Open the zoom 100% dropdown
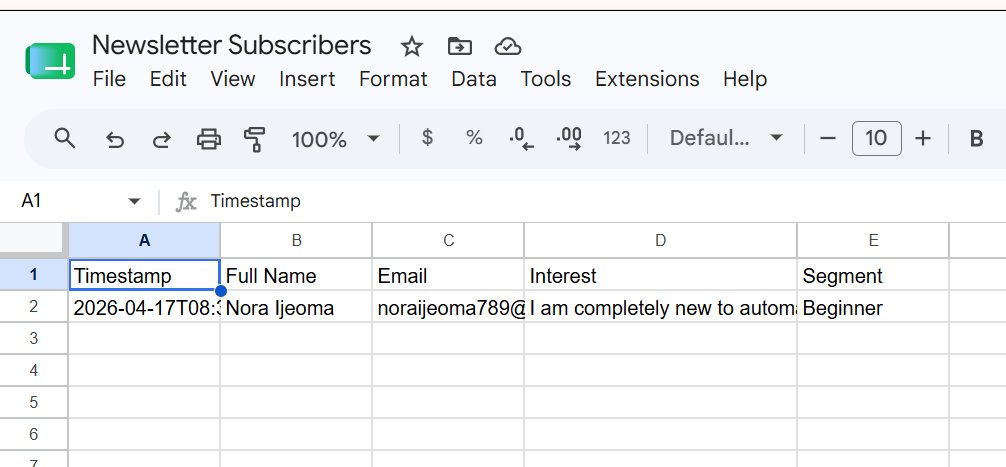Viewport: 1006px width, 467px height. tap(336, 139)
